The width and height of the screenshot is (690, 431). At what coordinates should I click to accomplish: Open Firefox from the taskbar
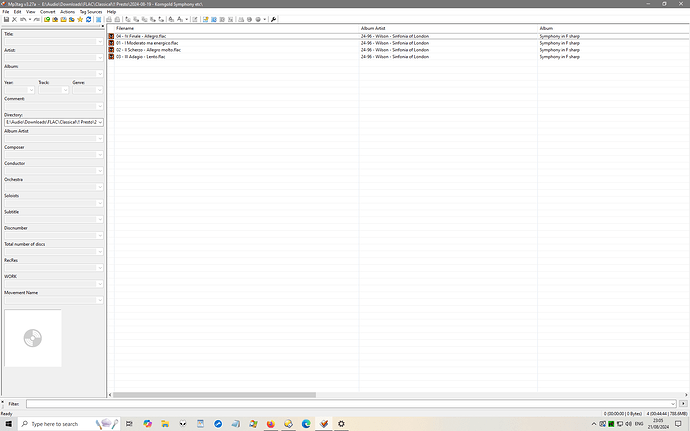pyautogui.click(x=271, y=424)
